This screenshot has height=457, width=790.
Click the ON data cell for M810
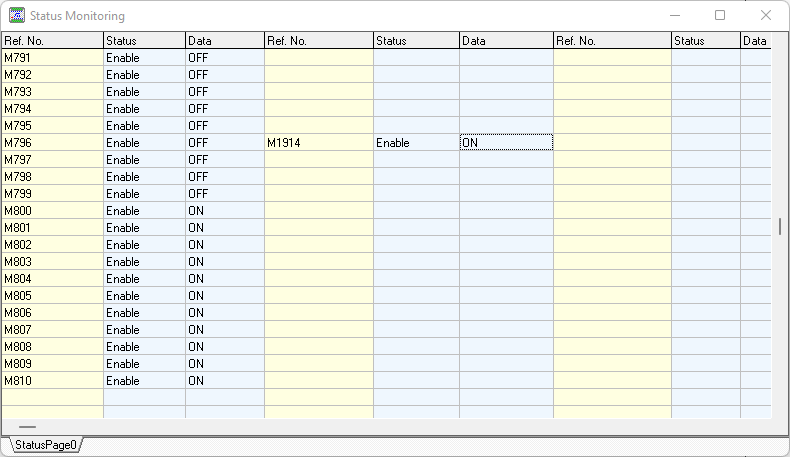click(224, 381)
